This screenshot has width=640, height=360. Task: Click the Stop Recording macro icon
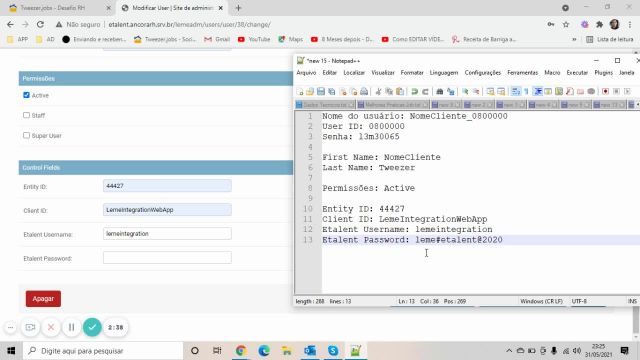point(616,91)
